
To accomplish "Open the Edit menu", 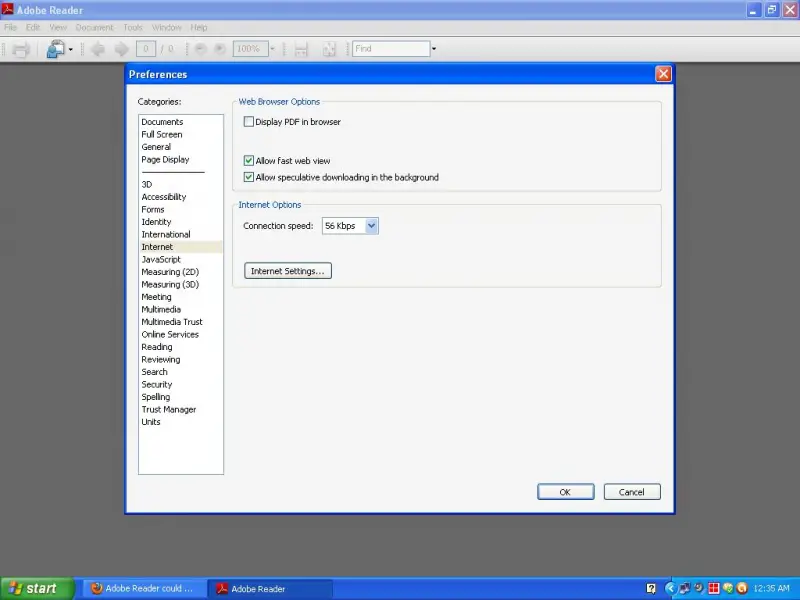I will [x=33, y=28].
